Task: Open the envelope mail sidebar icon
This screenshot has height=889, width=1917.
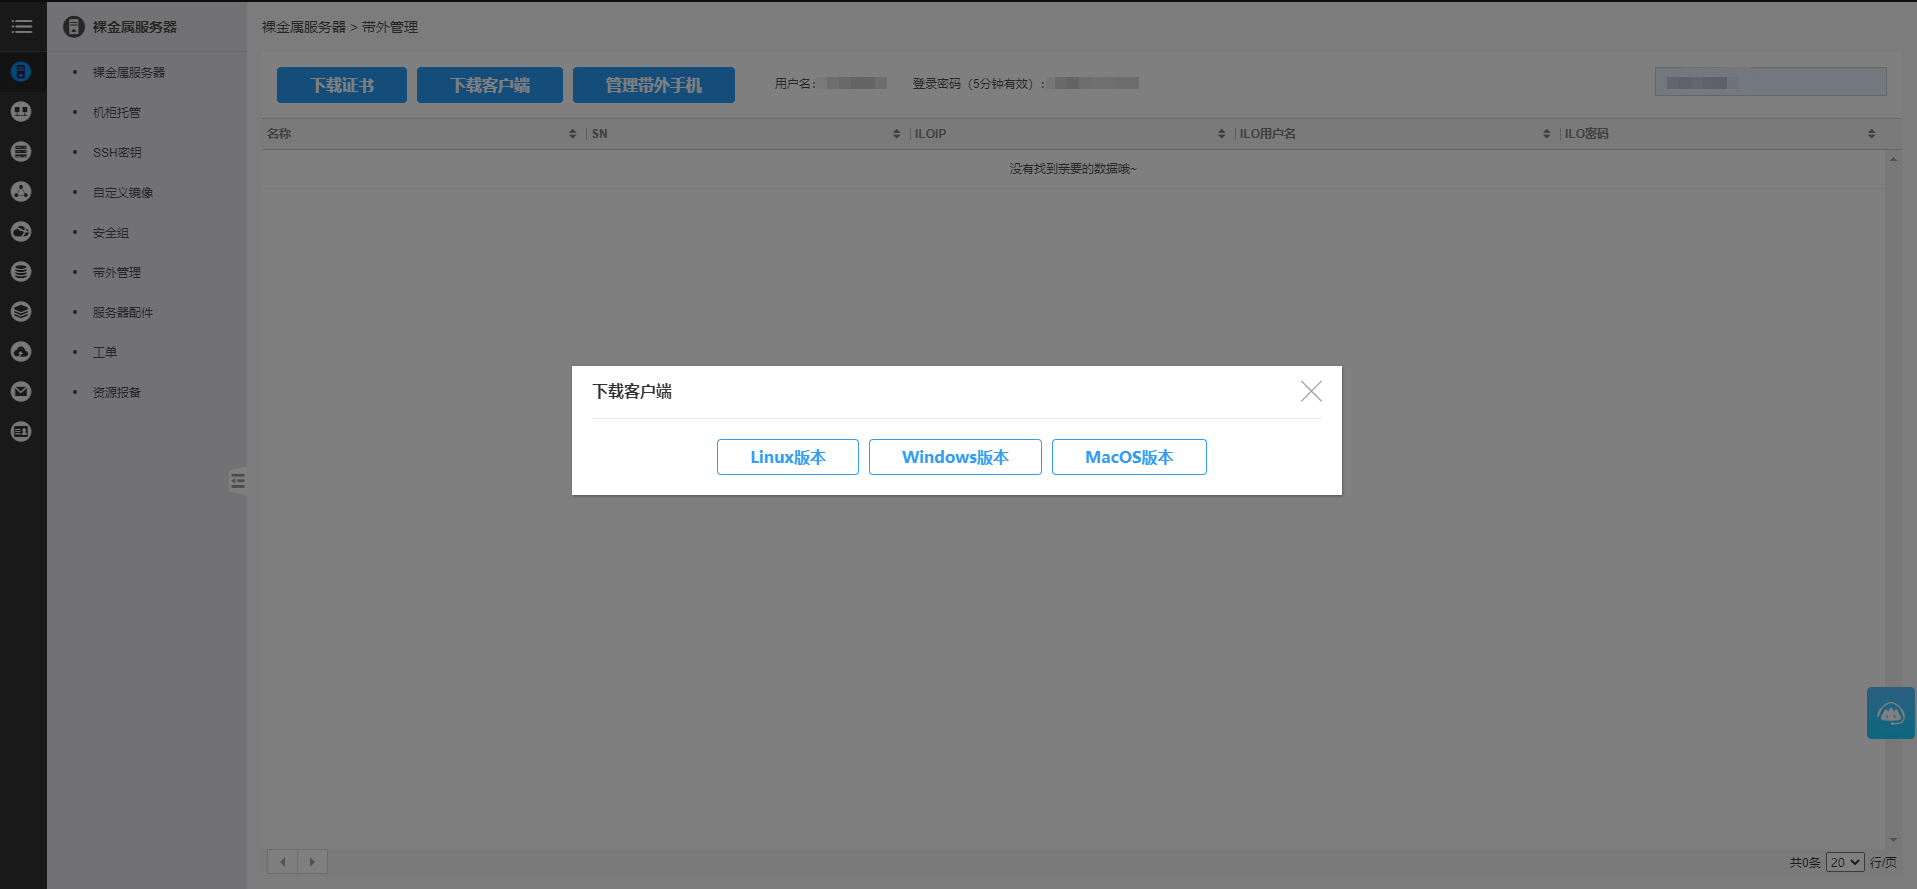Action: pos(21,392)
